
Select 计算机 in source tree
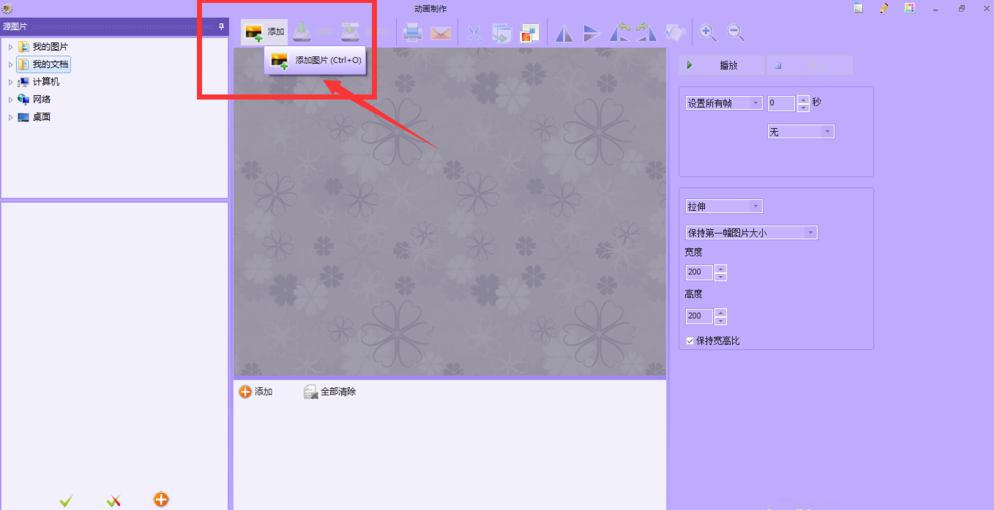tap(39, 82)
